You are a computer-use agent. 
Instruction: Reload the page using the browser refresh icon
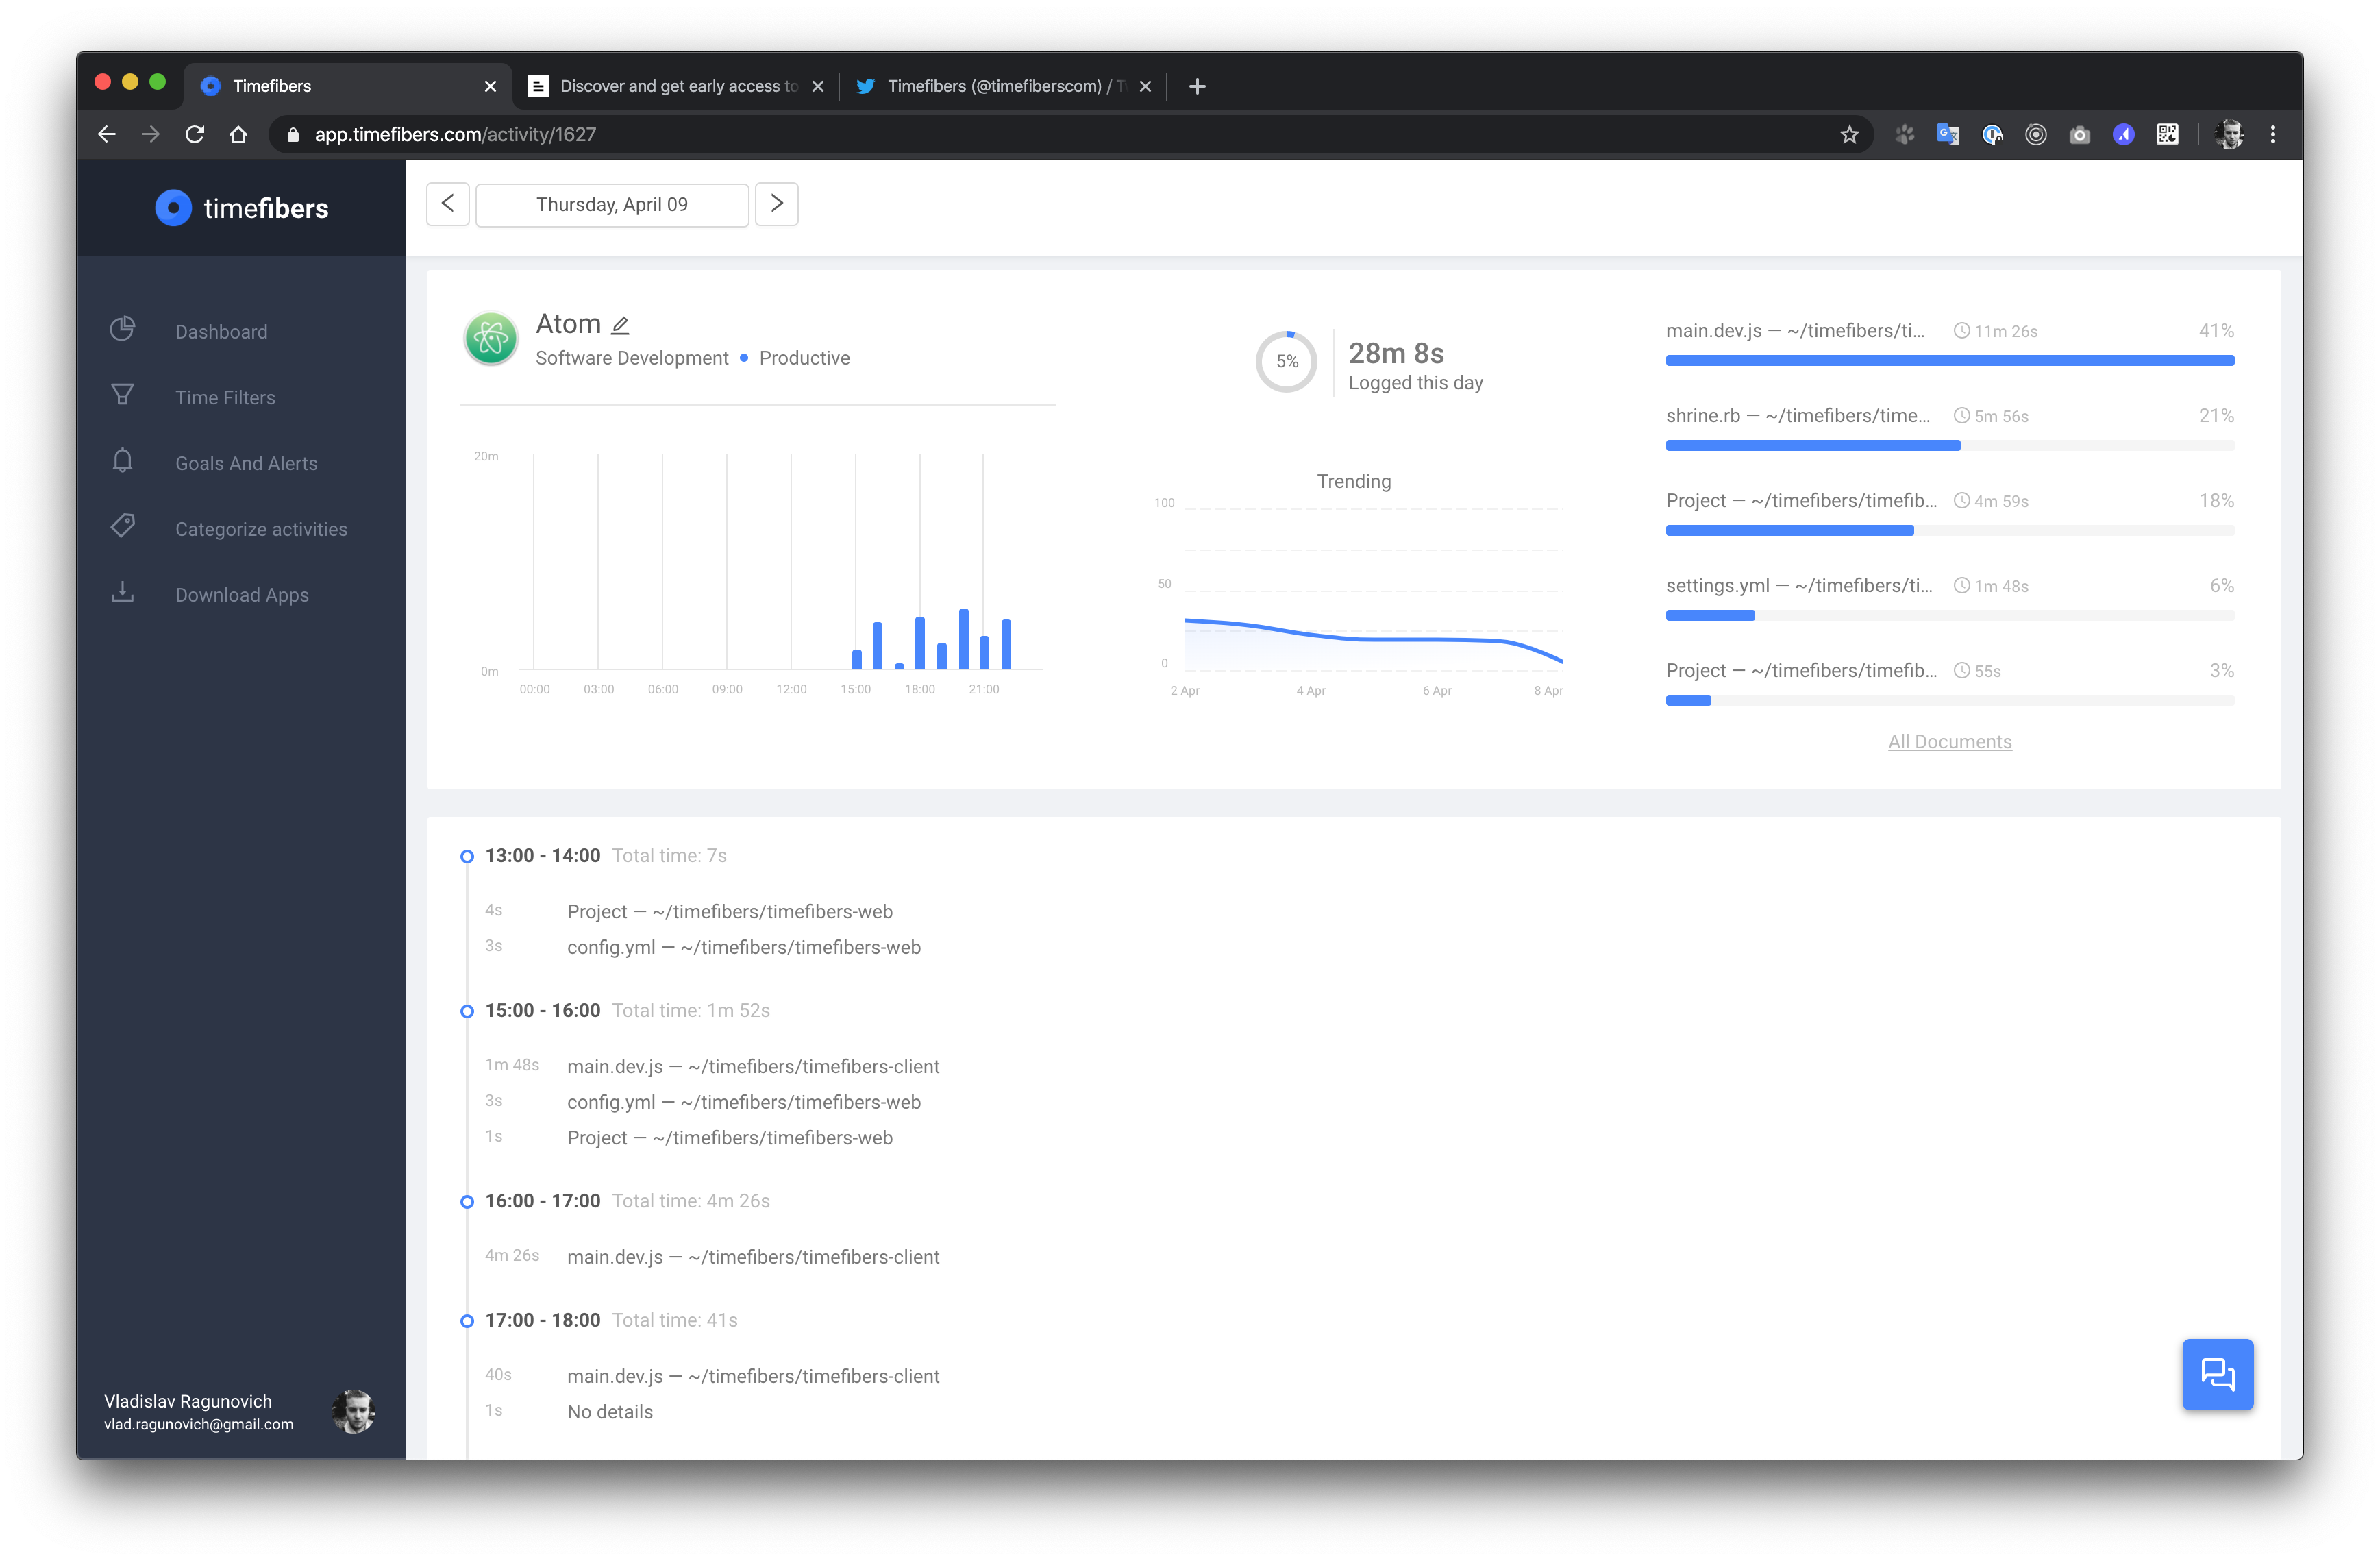point(195,134)
